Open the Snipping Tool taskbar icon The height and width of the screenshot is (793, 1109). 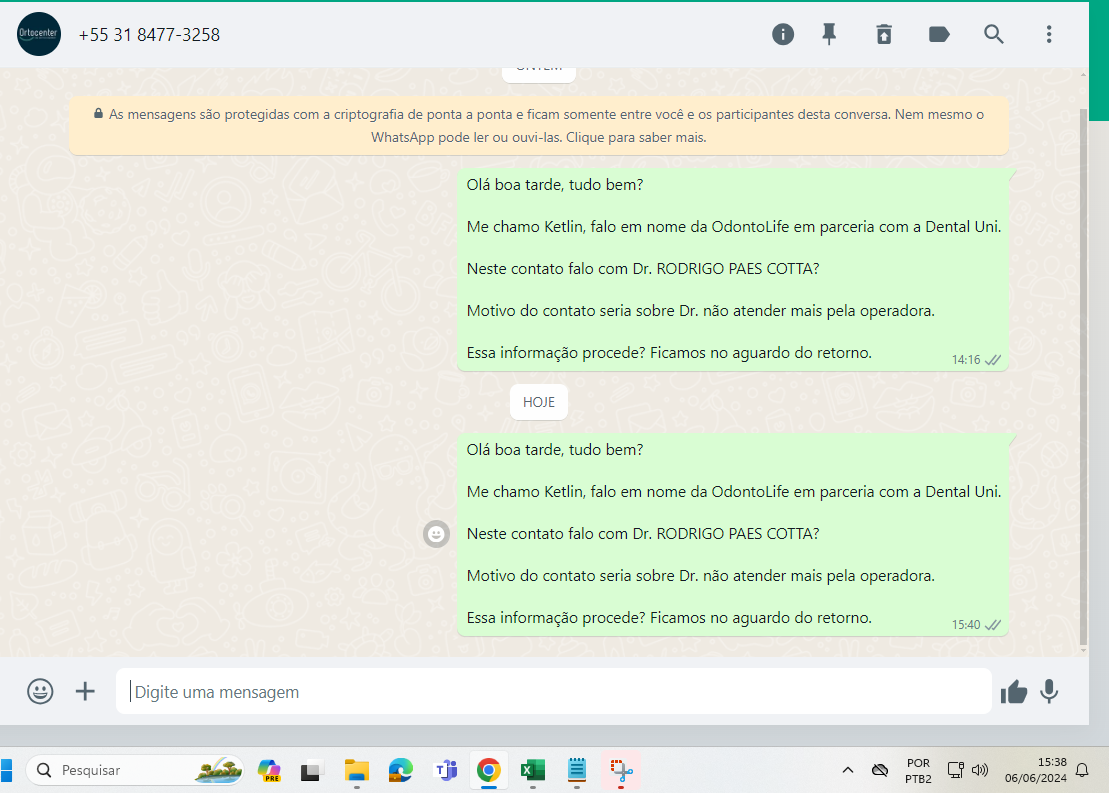[621, 770]
